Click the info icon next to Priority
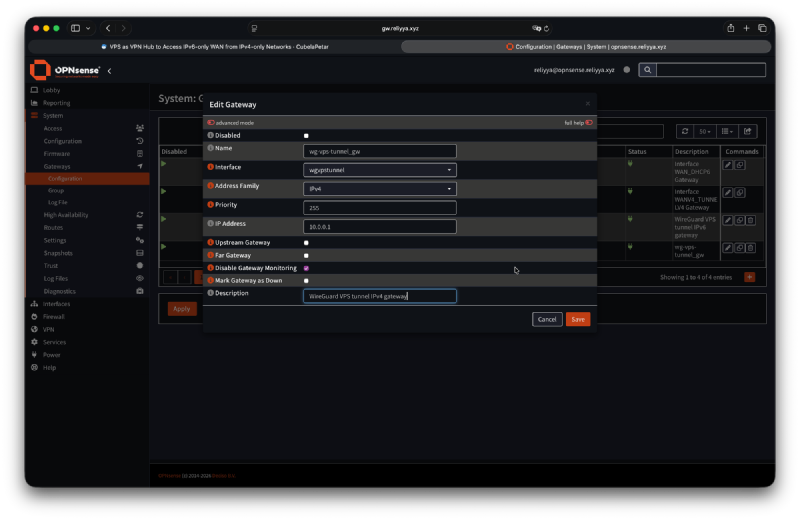The height and width of the screenshot is (520, 800). click(210, 205)
